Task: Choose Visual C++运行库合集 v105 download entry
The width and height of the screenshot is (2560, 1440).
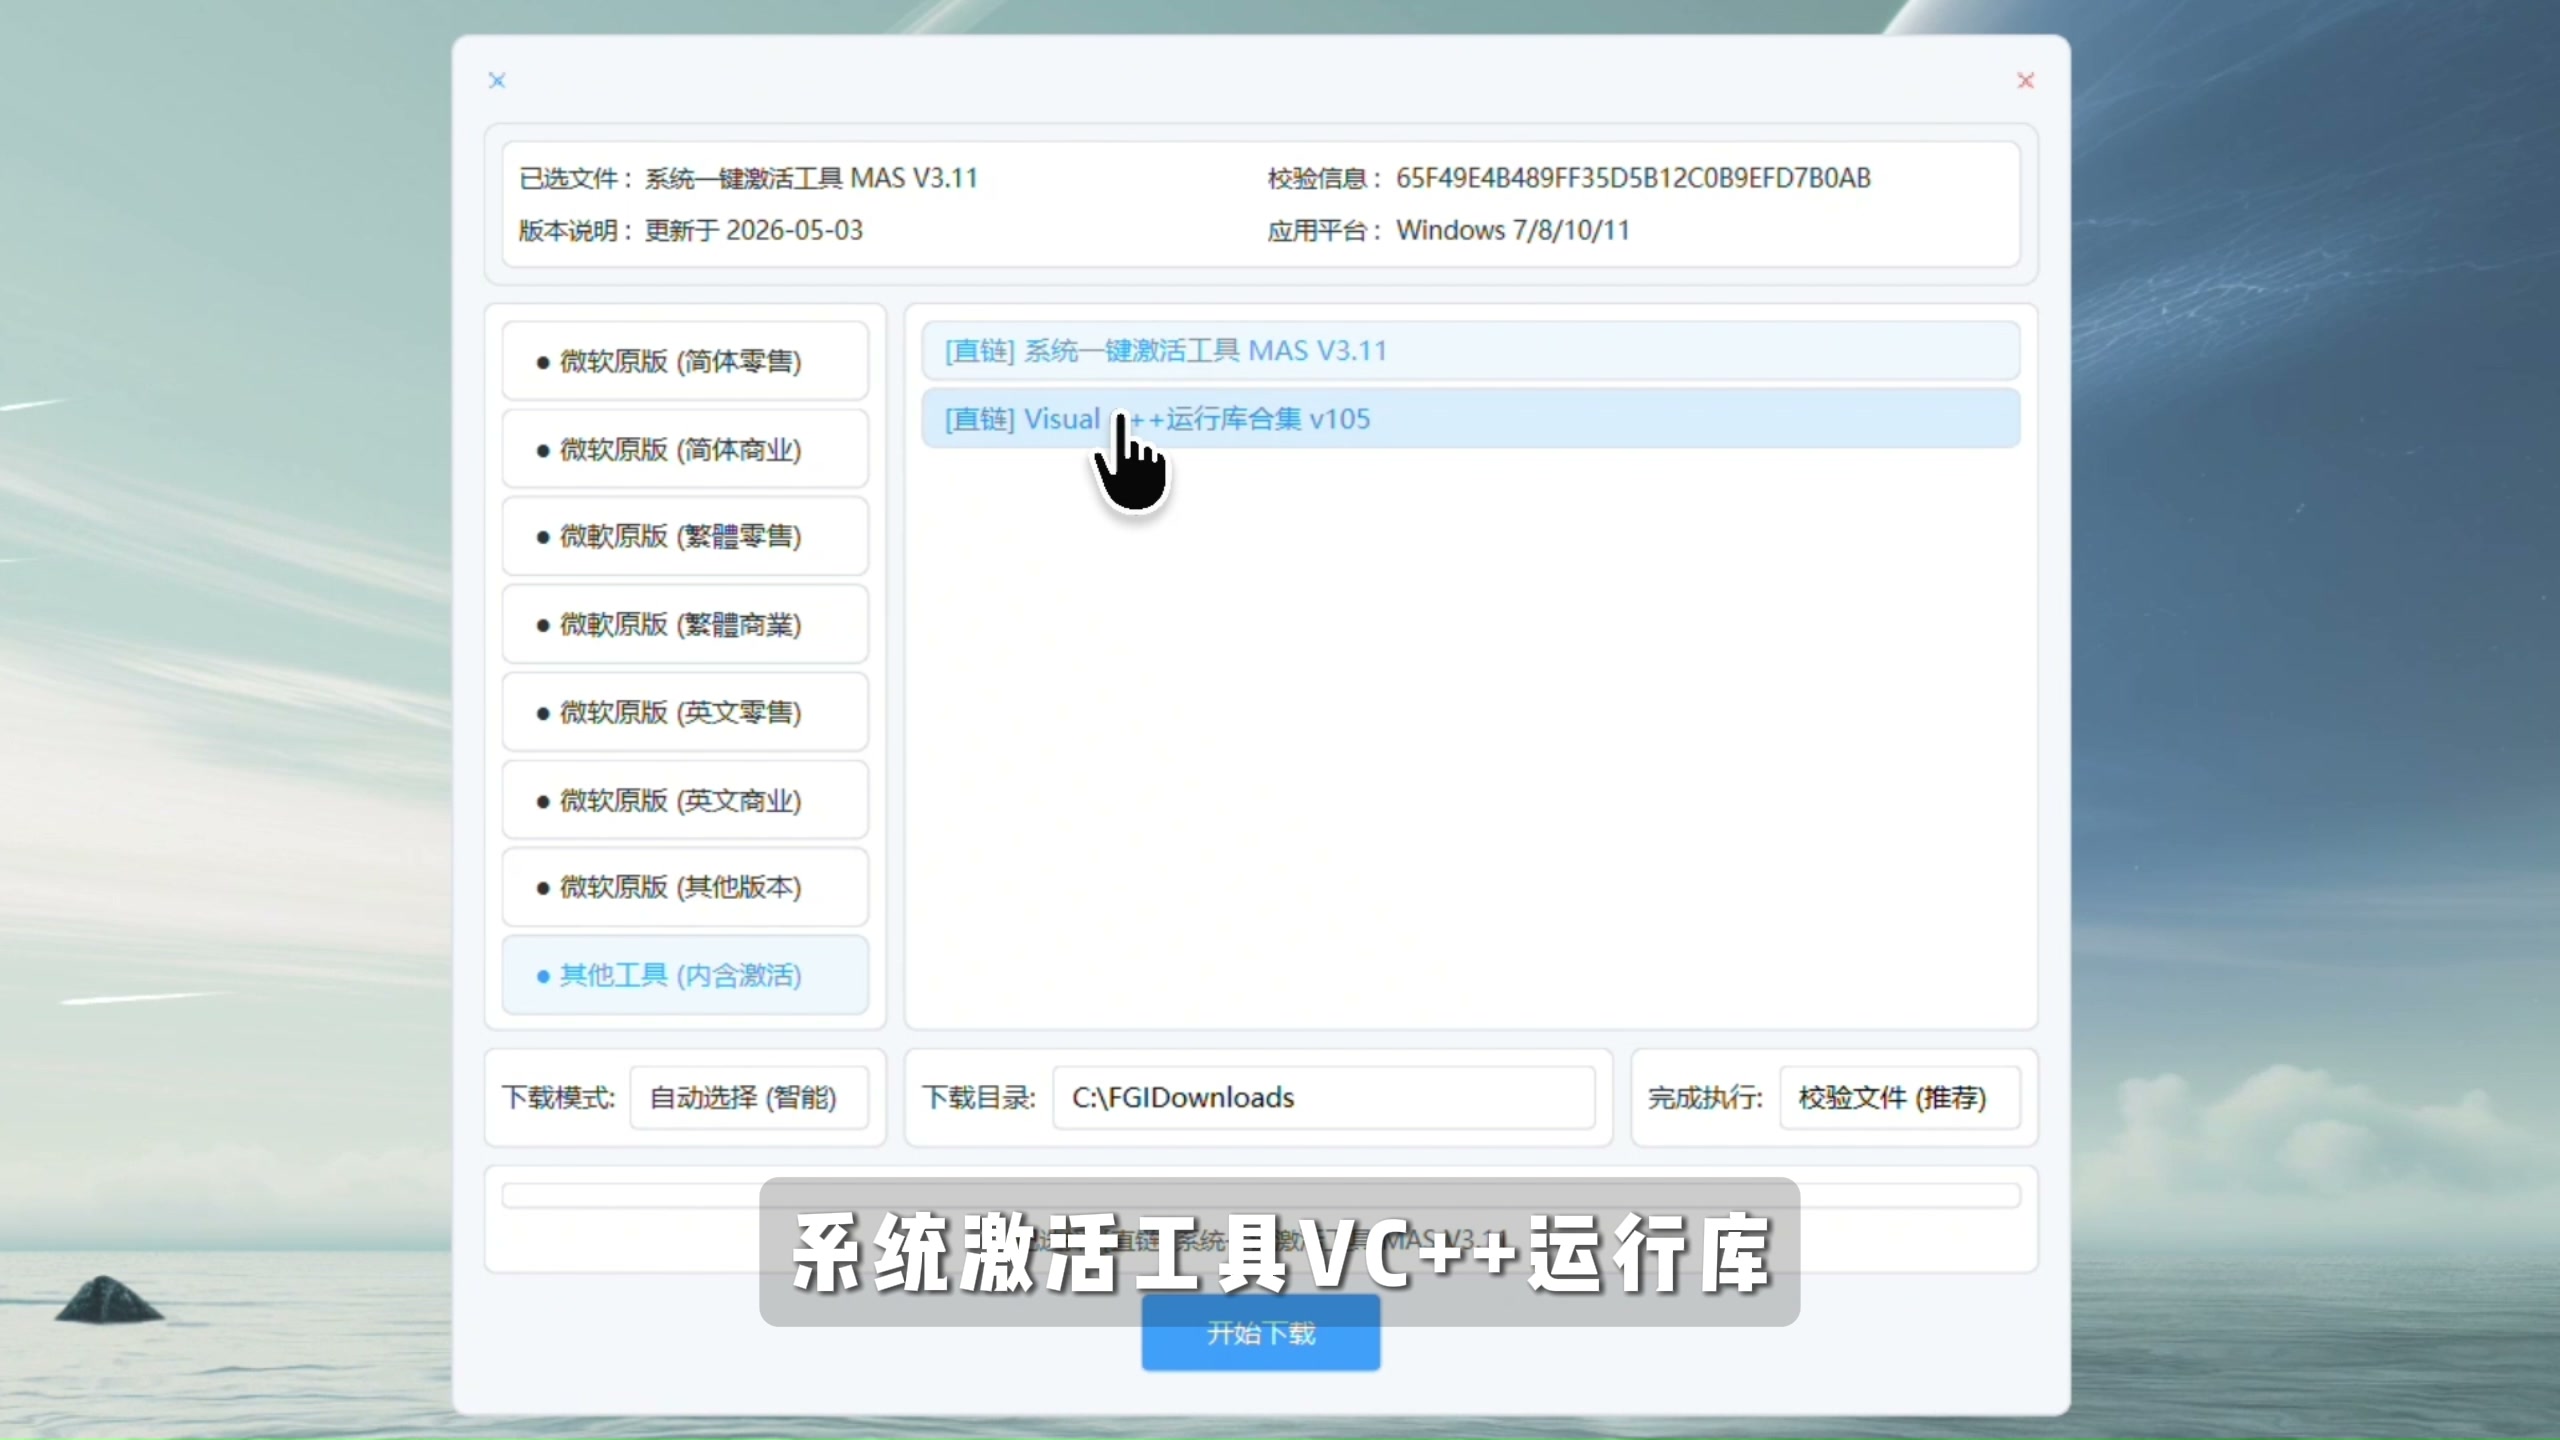Action: pos(1470,419)
